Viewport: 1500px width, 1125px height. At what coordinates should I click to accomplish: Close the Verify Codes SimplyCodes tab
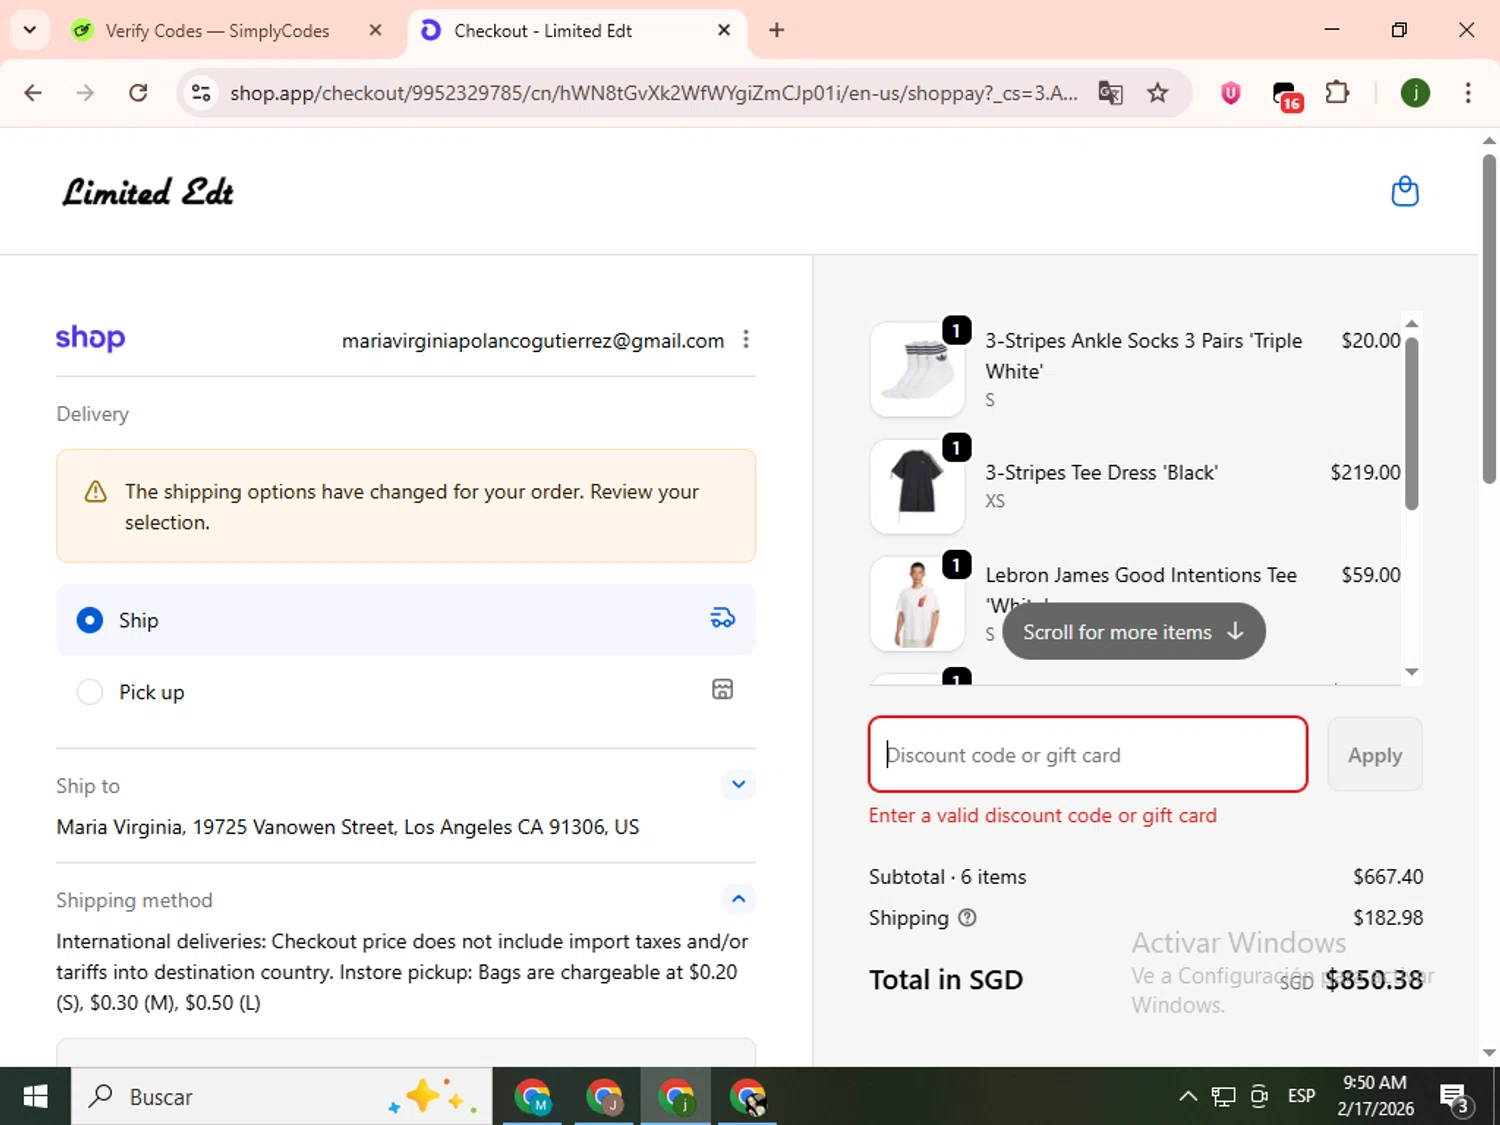click(x=375, y=30)
